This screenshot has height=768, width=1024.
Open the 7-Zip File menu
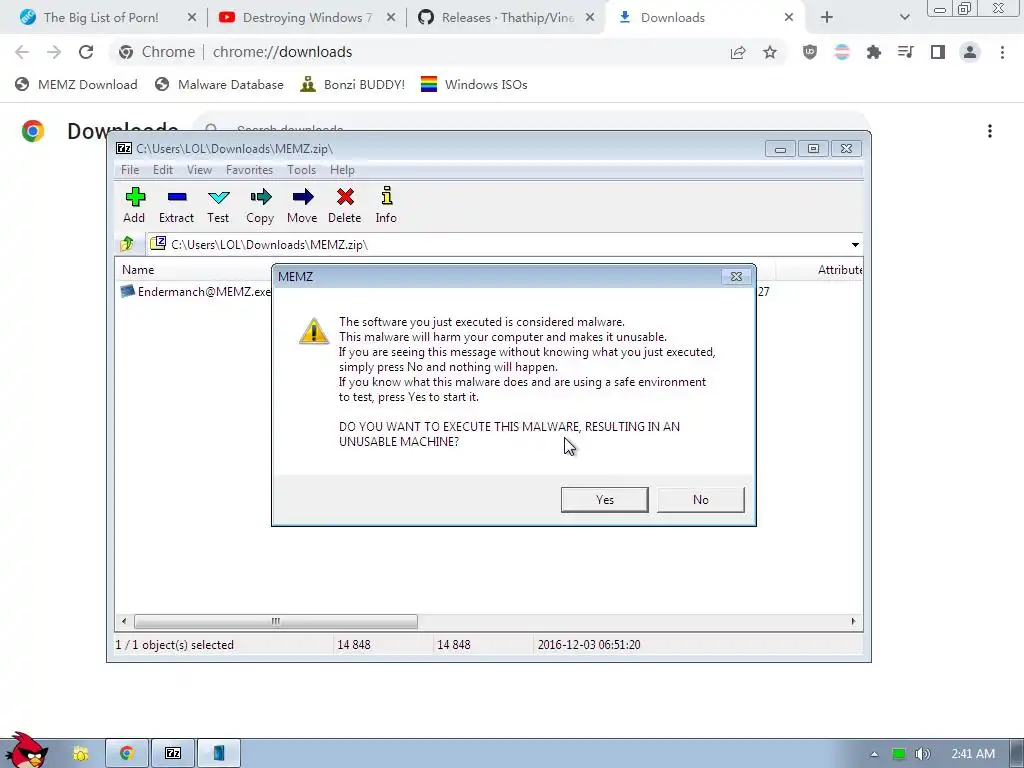pos(130,170)
